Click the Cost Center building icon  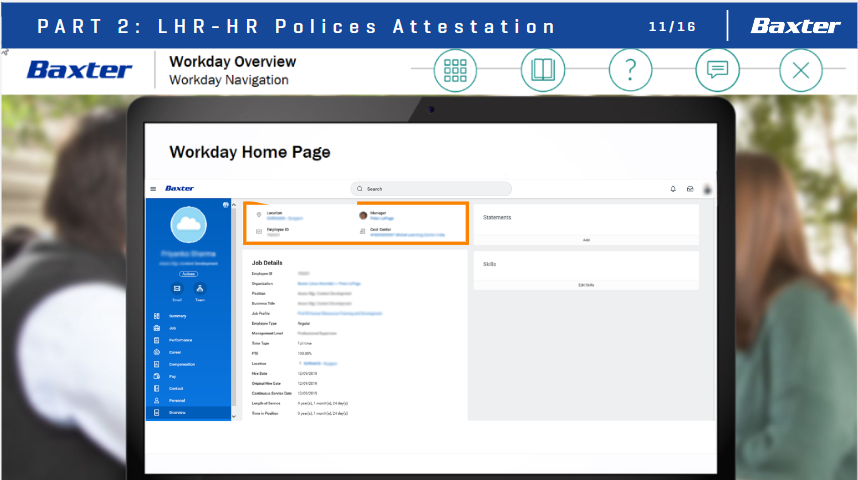[362, 232]
